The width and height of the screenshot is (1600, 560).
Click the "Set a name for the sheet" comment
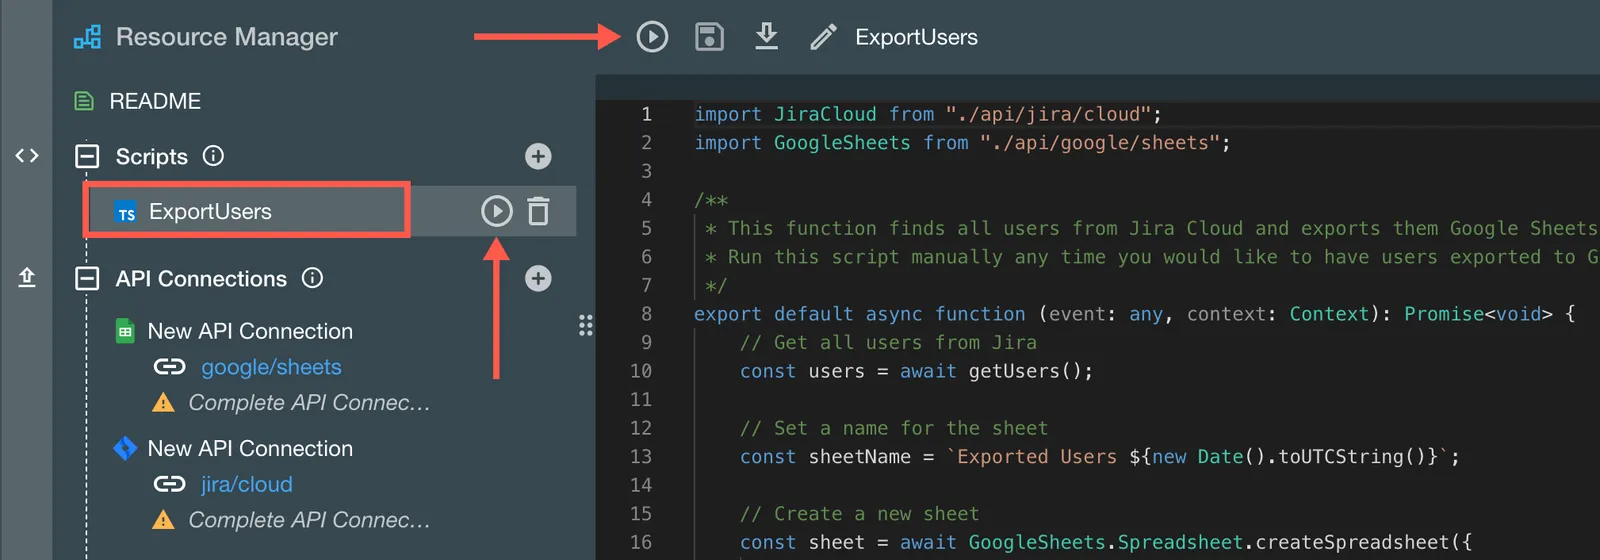pos(894,428)
